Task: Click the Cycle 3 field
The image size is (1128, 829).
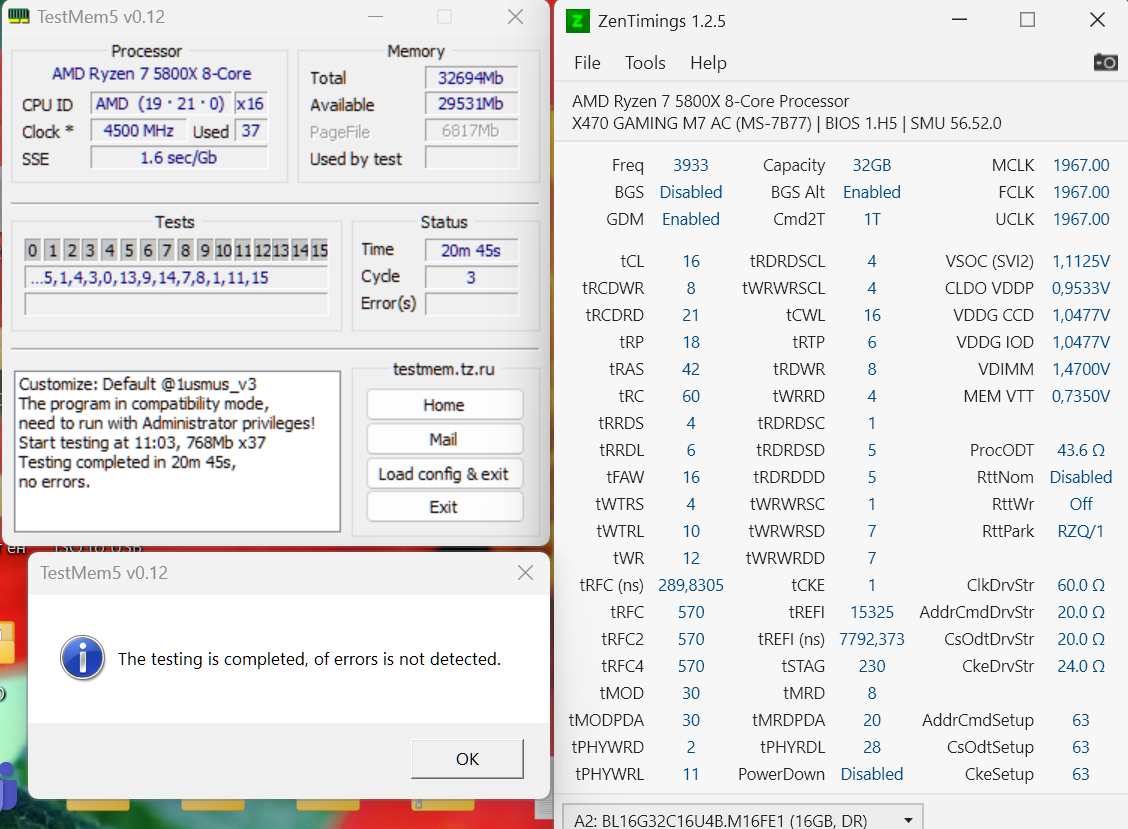Action: click(471, 278)
